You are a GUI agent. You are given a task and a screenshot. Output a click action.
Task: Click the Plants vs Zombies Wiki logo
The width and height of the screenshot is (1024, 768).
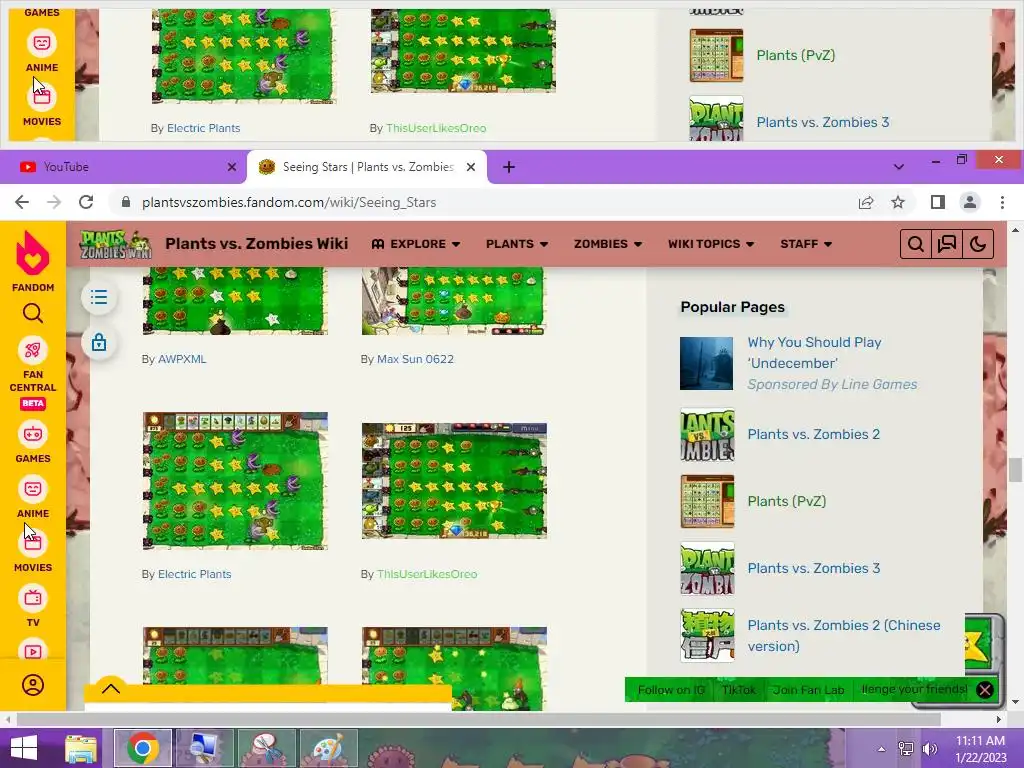click(x=116, y=244)
